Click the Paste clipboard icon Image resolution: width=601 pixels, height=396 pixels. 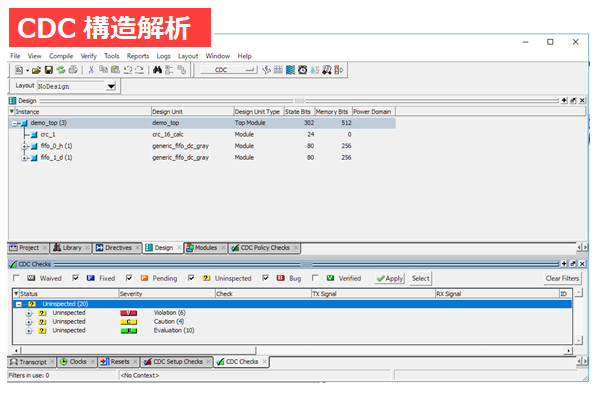[115, 70]
